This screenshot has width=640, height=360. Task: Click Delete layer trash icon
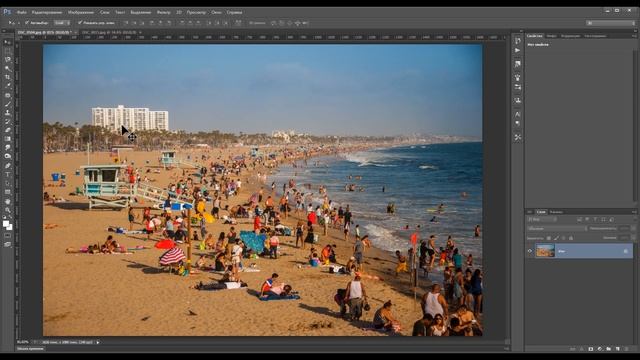[627, 349]
